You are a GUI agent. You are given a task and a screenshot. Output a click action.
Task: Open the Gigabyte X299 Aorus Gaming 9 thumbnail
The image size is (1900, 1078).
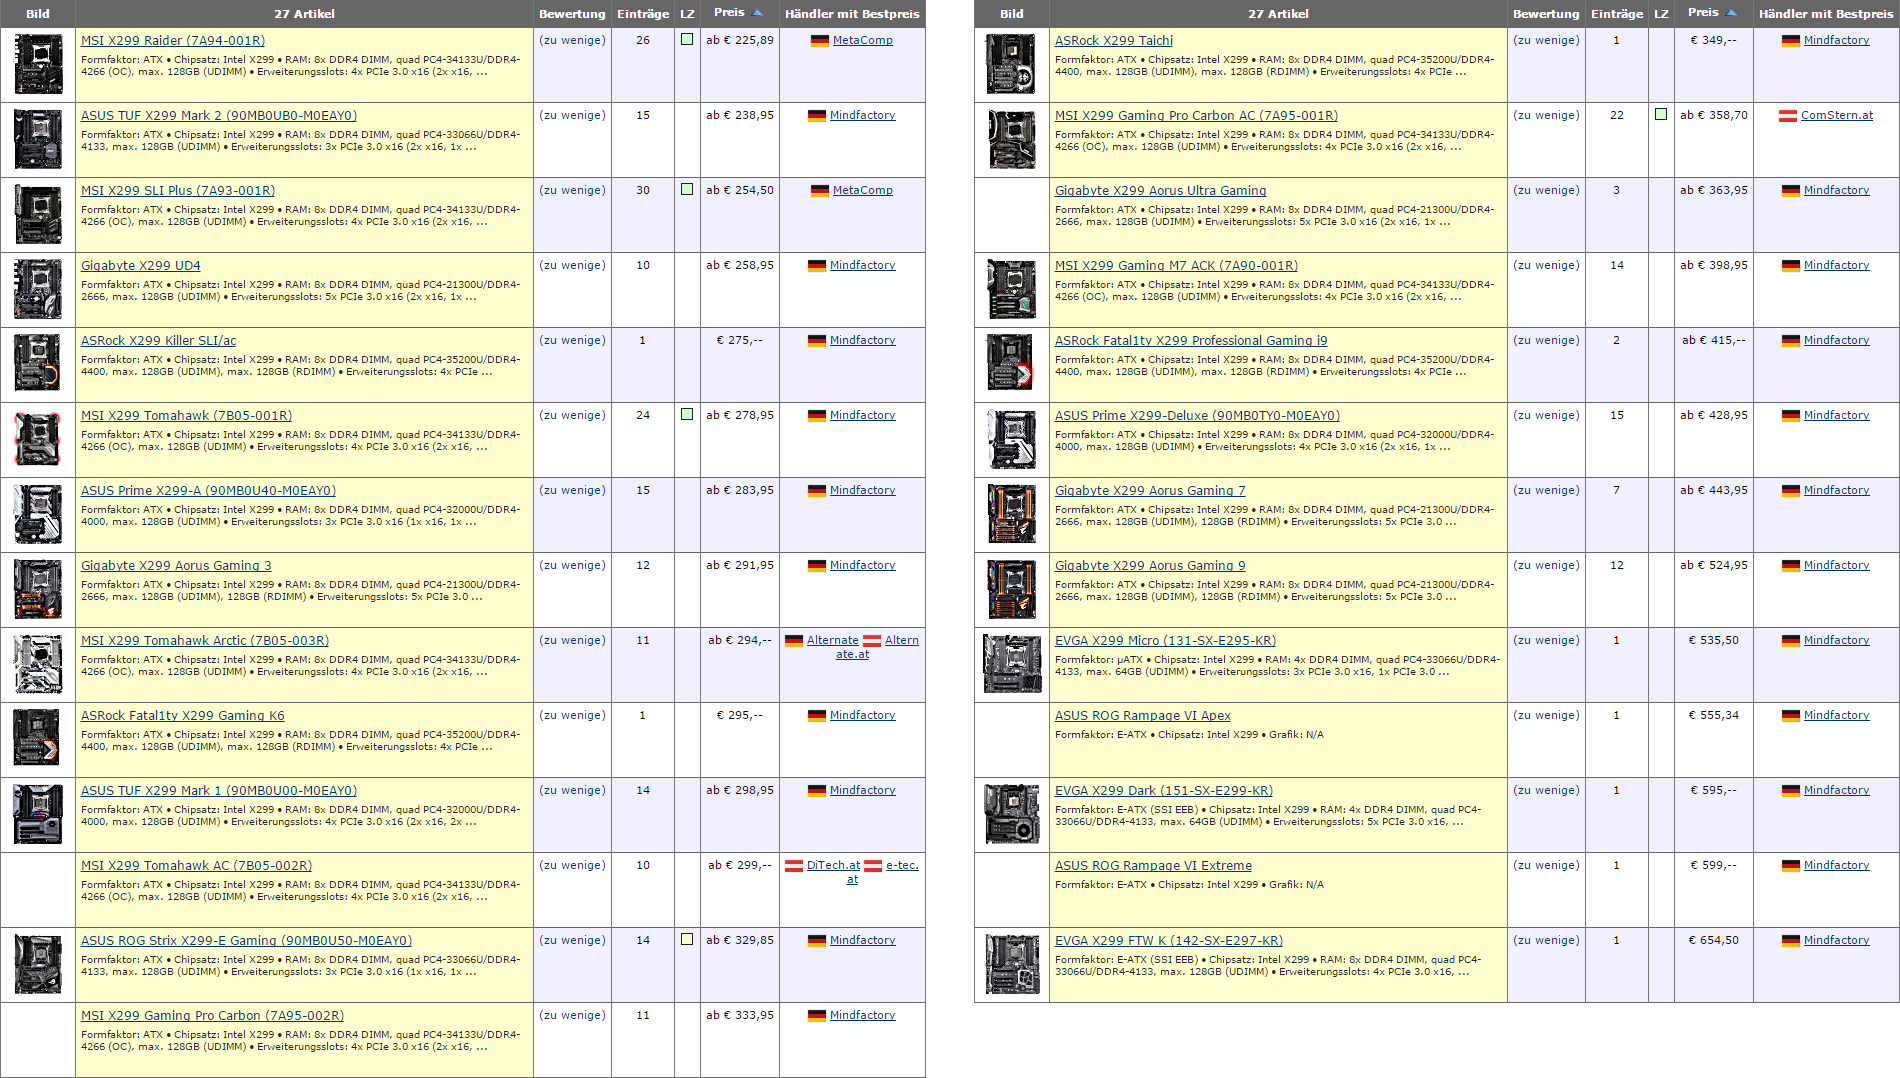pyautogui.click(x=1011, y=589)
